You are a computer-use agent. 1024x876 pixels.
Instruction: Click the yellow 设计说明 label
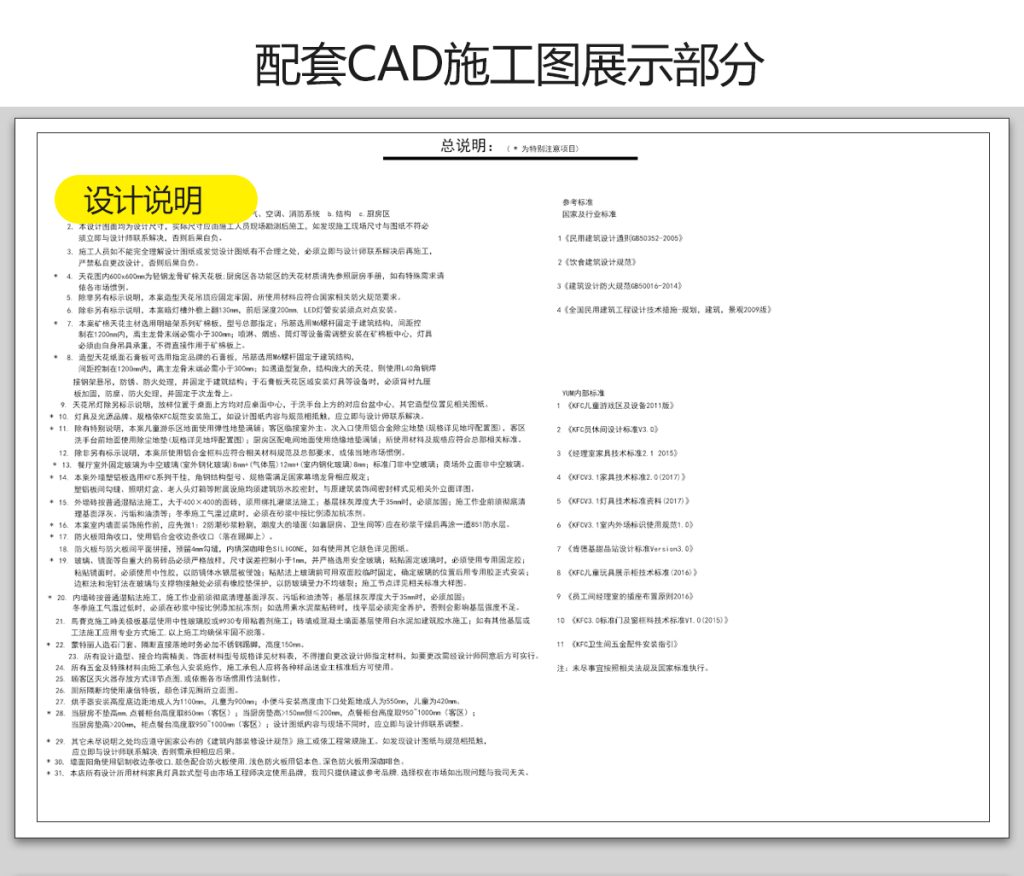point(156,200)
